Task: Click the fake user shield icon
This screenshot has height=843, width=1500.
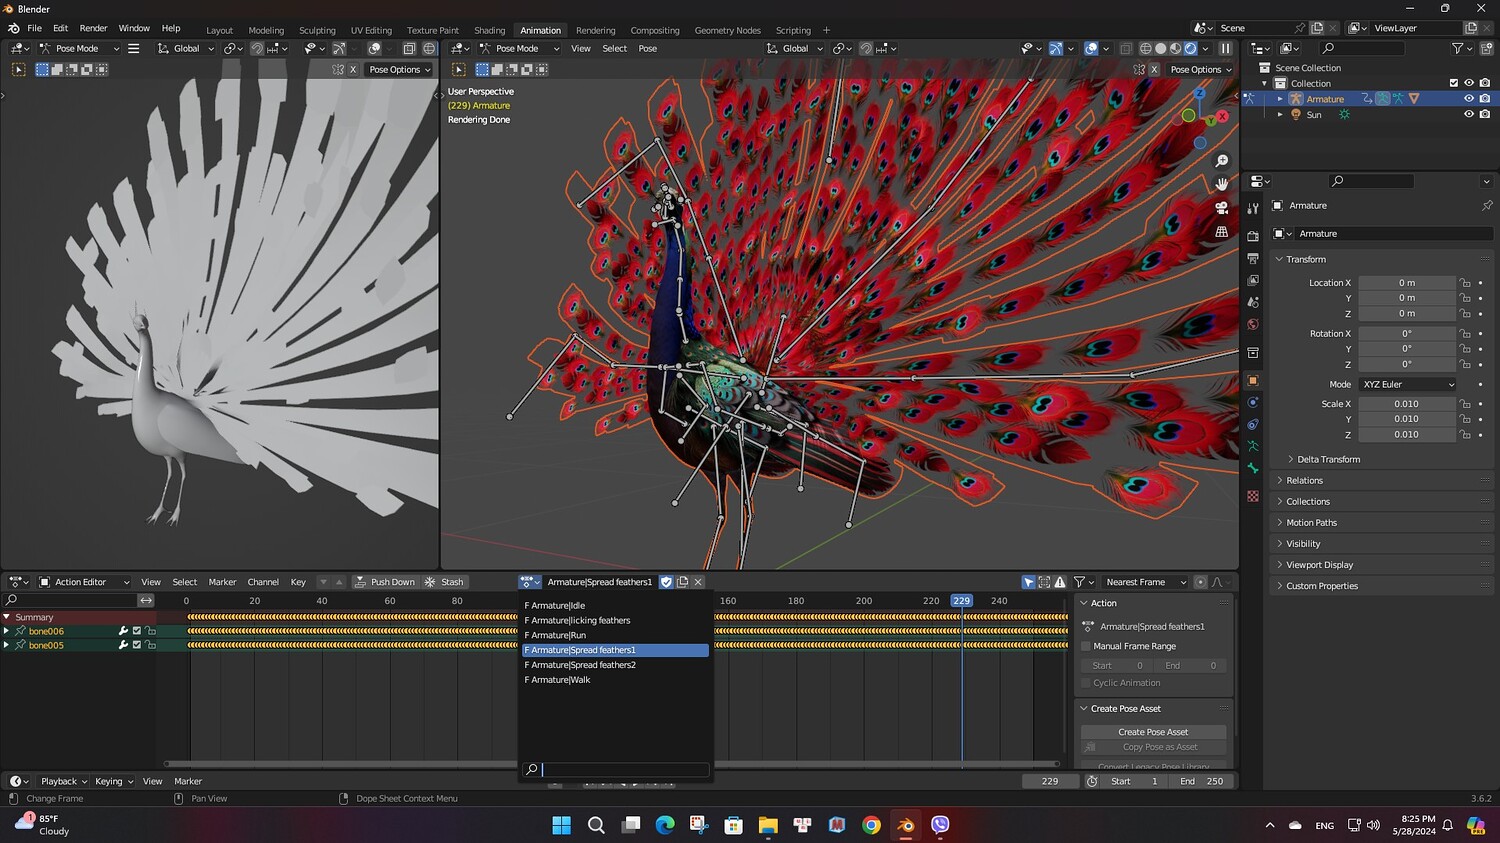Action: coord(666,582)
